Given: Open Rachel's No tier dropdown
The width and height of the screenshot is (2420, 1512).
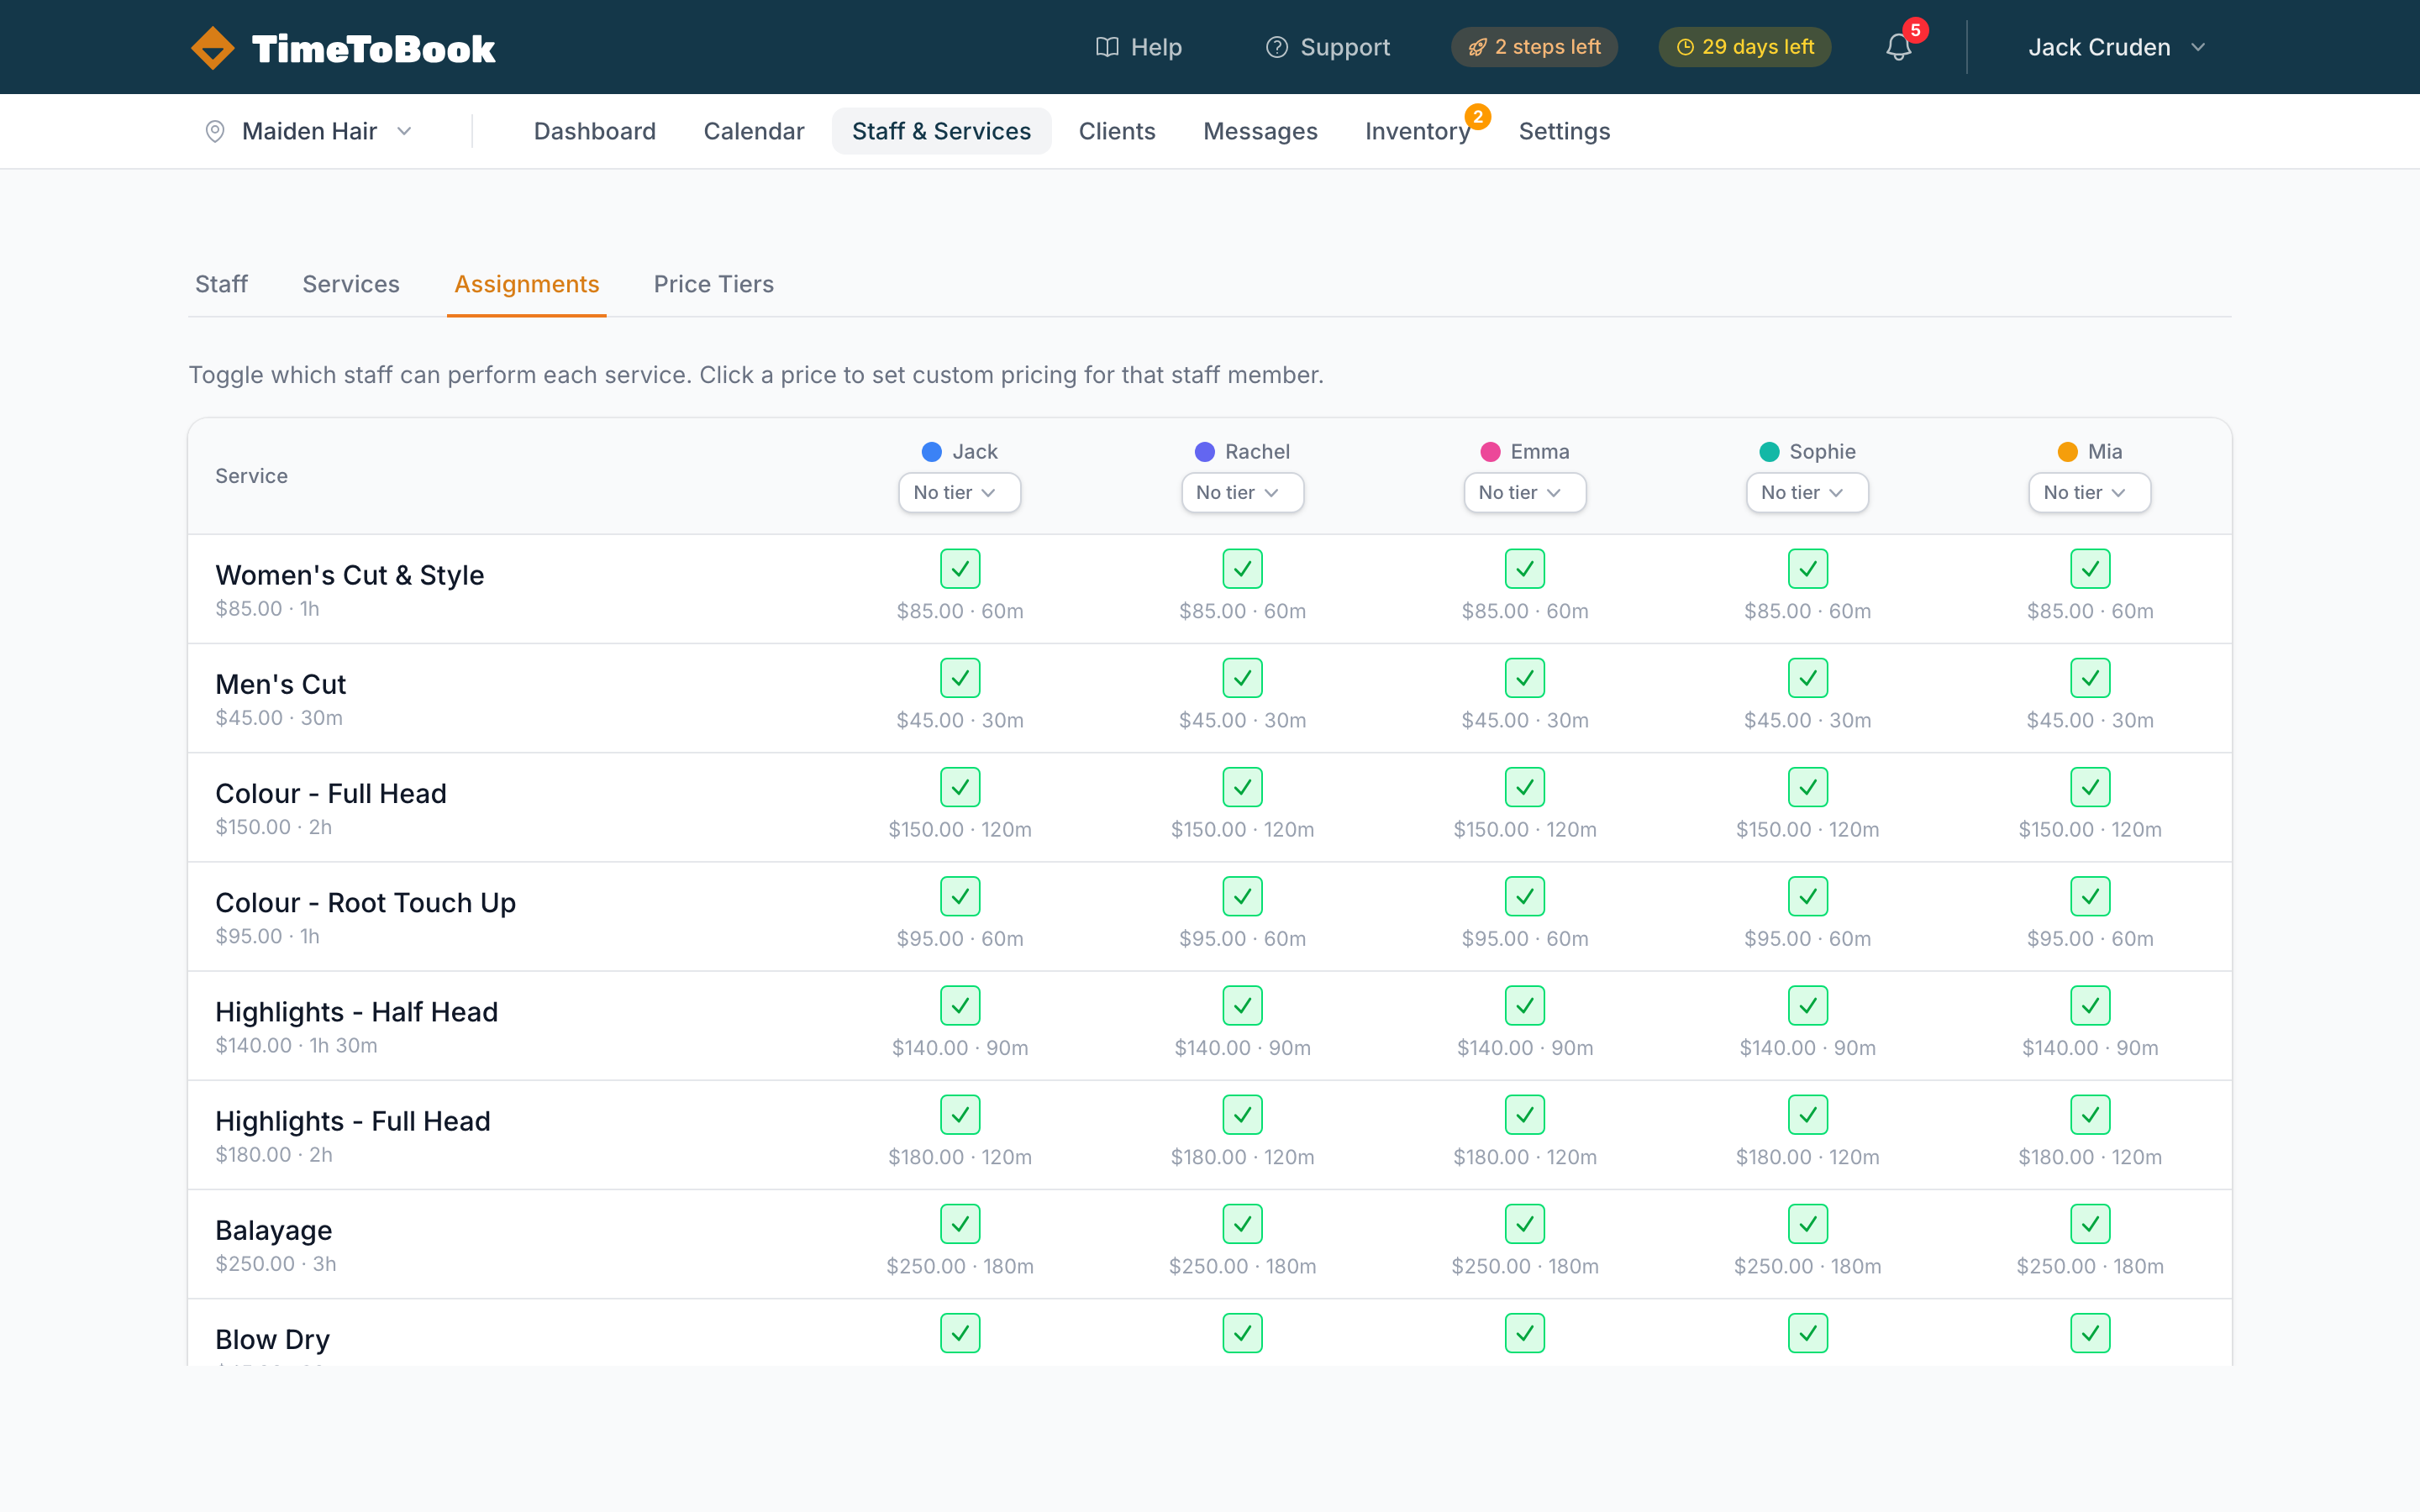Looking at the screenshot, I should [1242, 492].
